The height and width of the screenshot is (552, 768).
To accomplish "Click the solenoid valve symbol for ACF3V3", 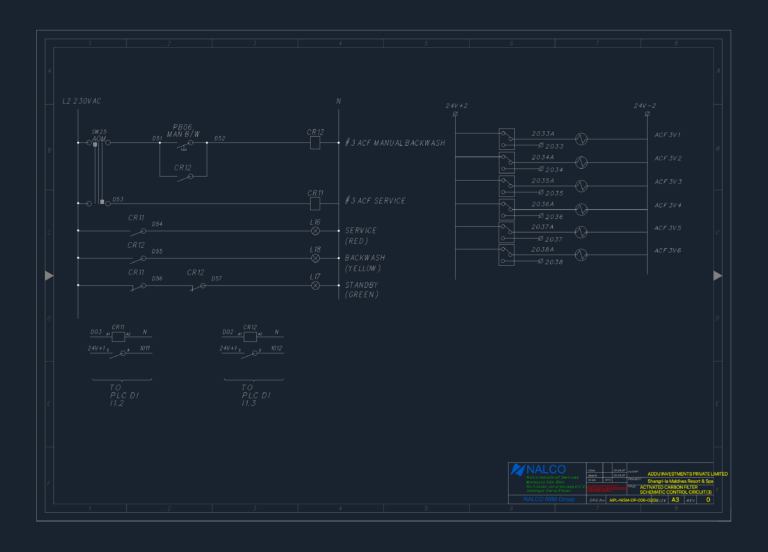I will click(581, 186).
